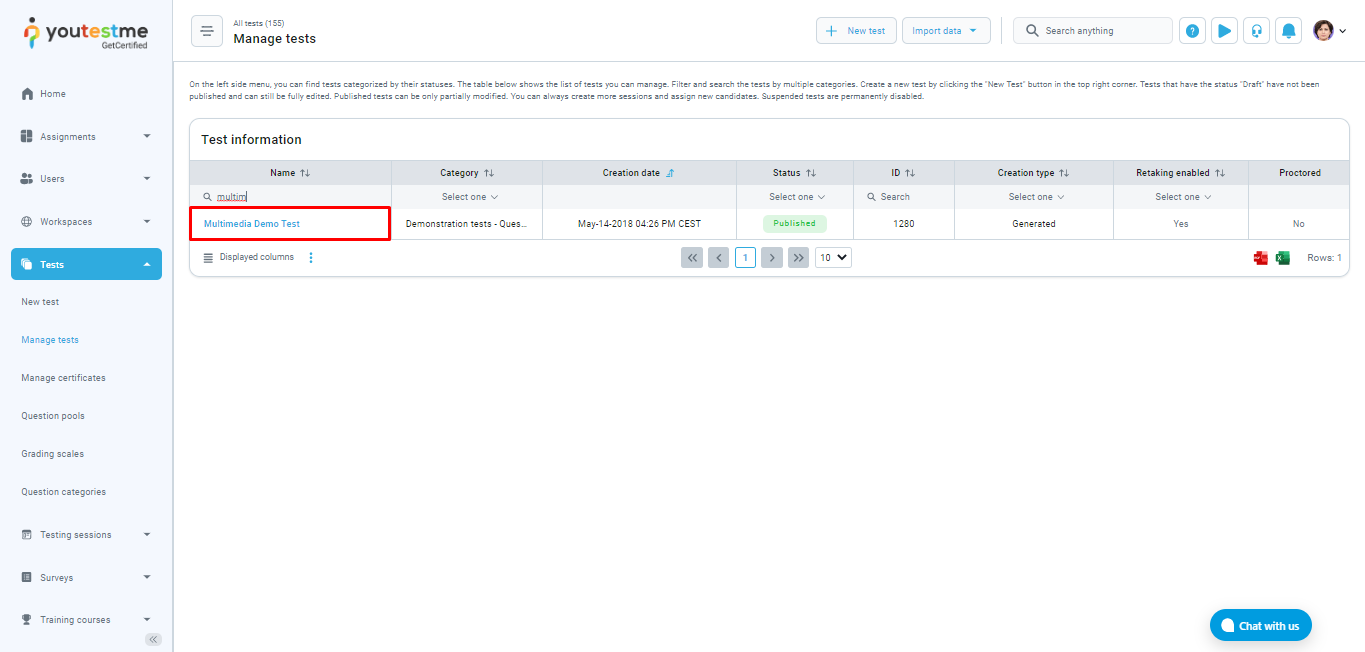
Task: Open the notifications bell icon
Action: pos(1289,31)
